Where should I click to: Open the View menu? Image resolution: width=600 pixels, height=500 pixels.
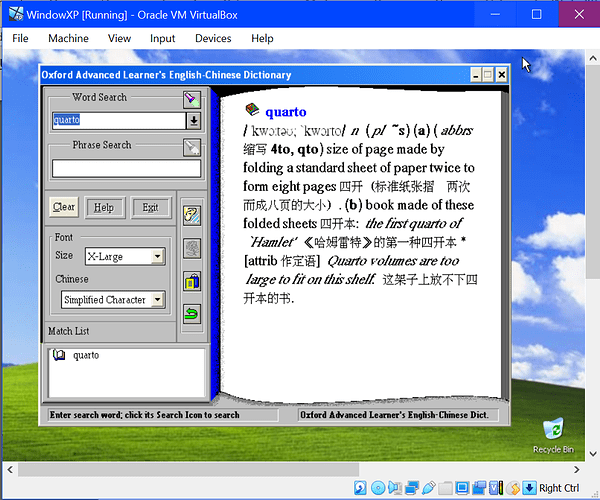[x=119, y=38]
